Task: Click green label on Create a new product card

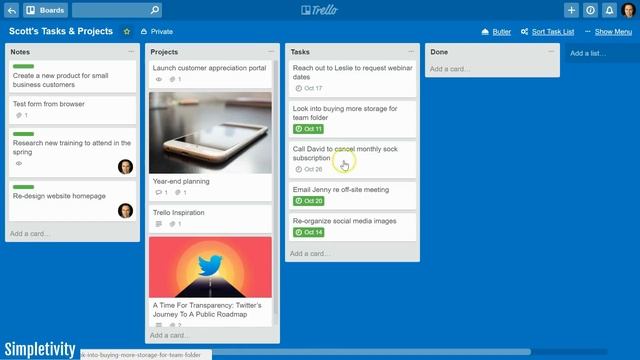Action: 23,66
